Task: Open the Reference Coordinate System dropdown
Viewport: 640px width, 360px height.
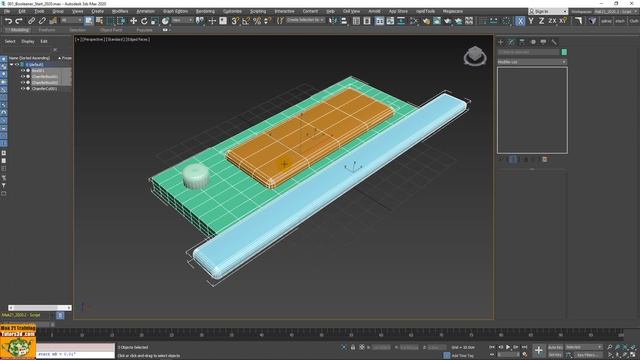Action: [182, 20]
